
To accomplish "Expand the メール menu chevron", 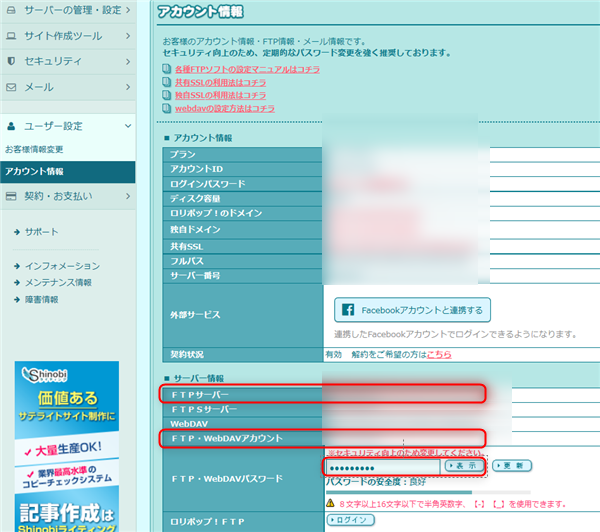I will (x=129, y=87).
